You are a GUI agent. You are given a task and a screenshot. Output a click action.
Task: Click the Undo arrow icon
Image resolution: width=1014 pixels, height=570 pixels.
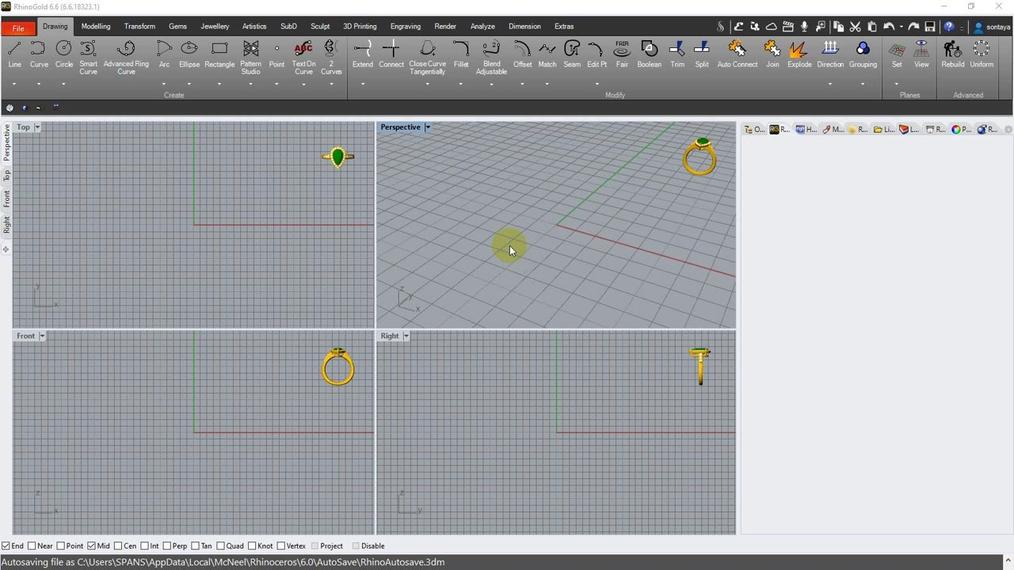tap(889, 27)
